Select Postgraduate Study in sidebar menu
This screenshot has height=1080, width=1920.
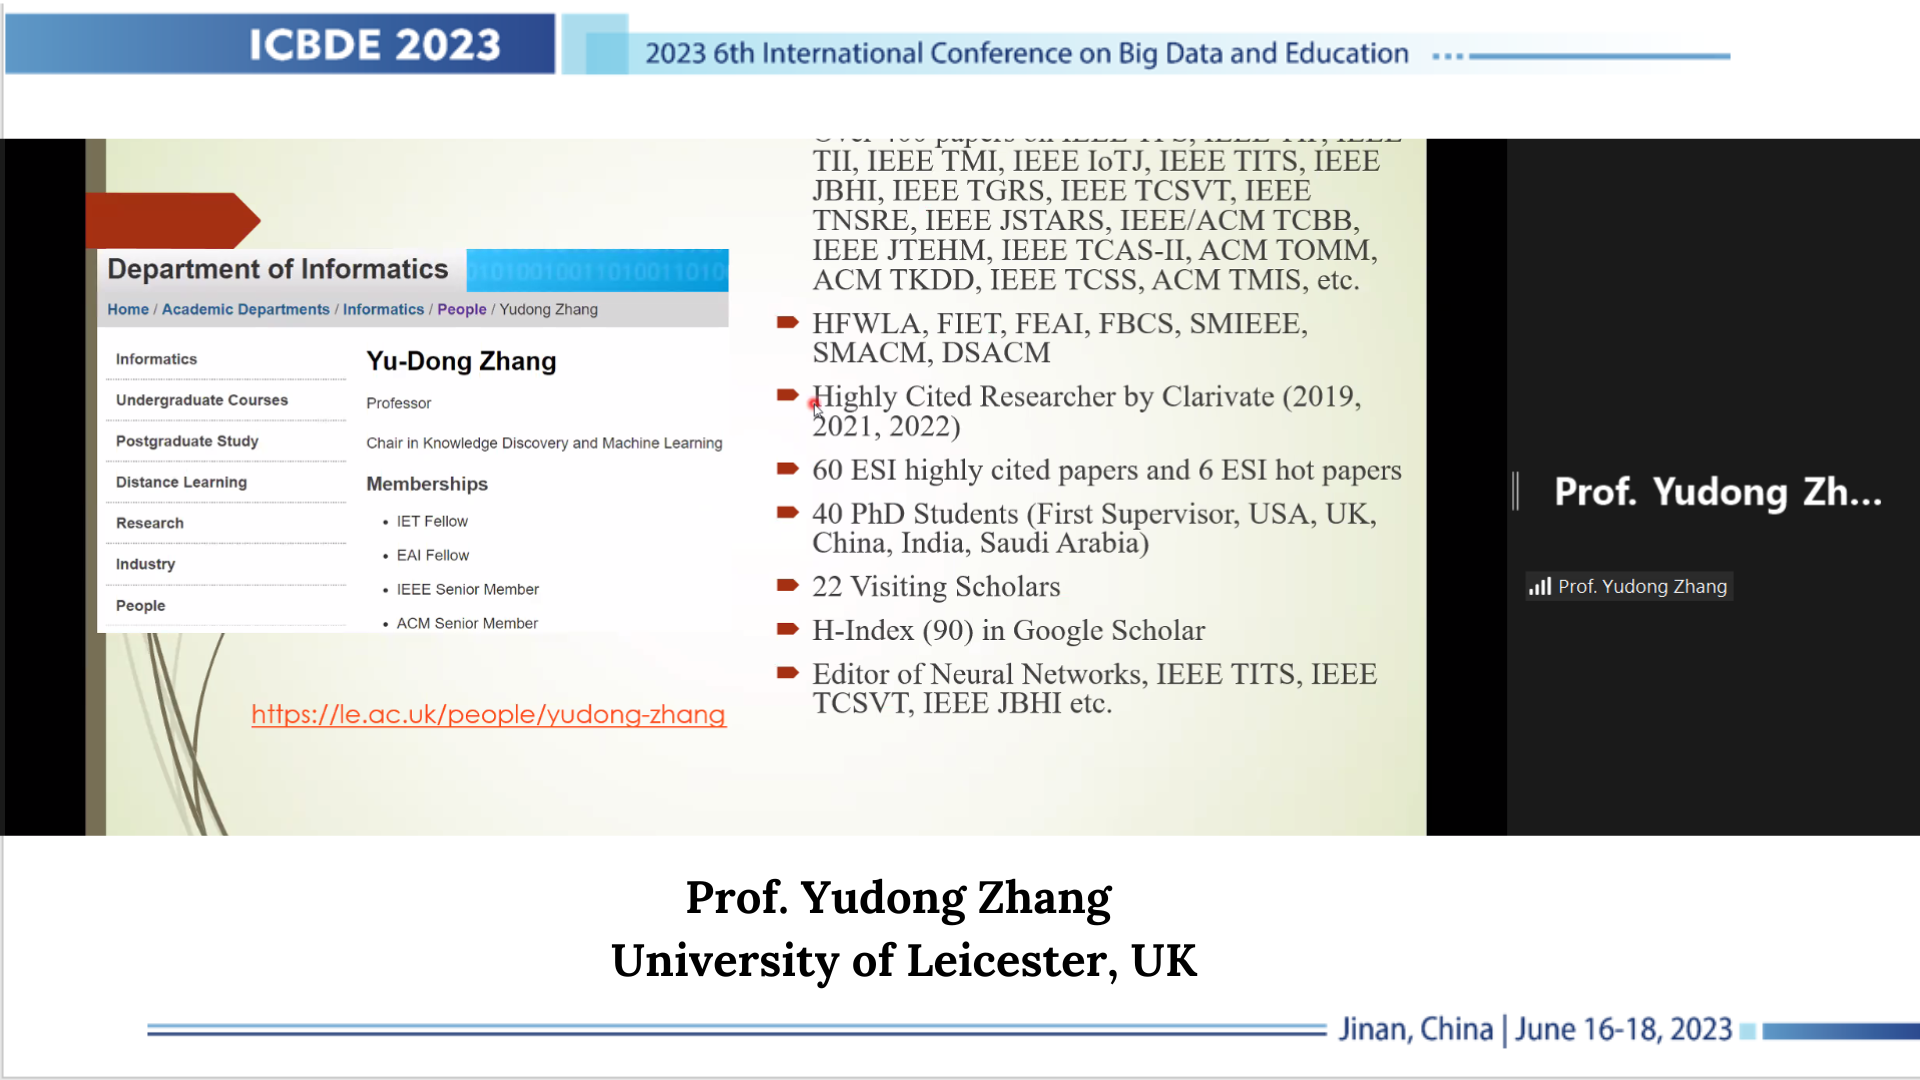pos(187,441)
